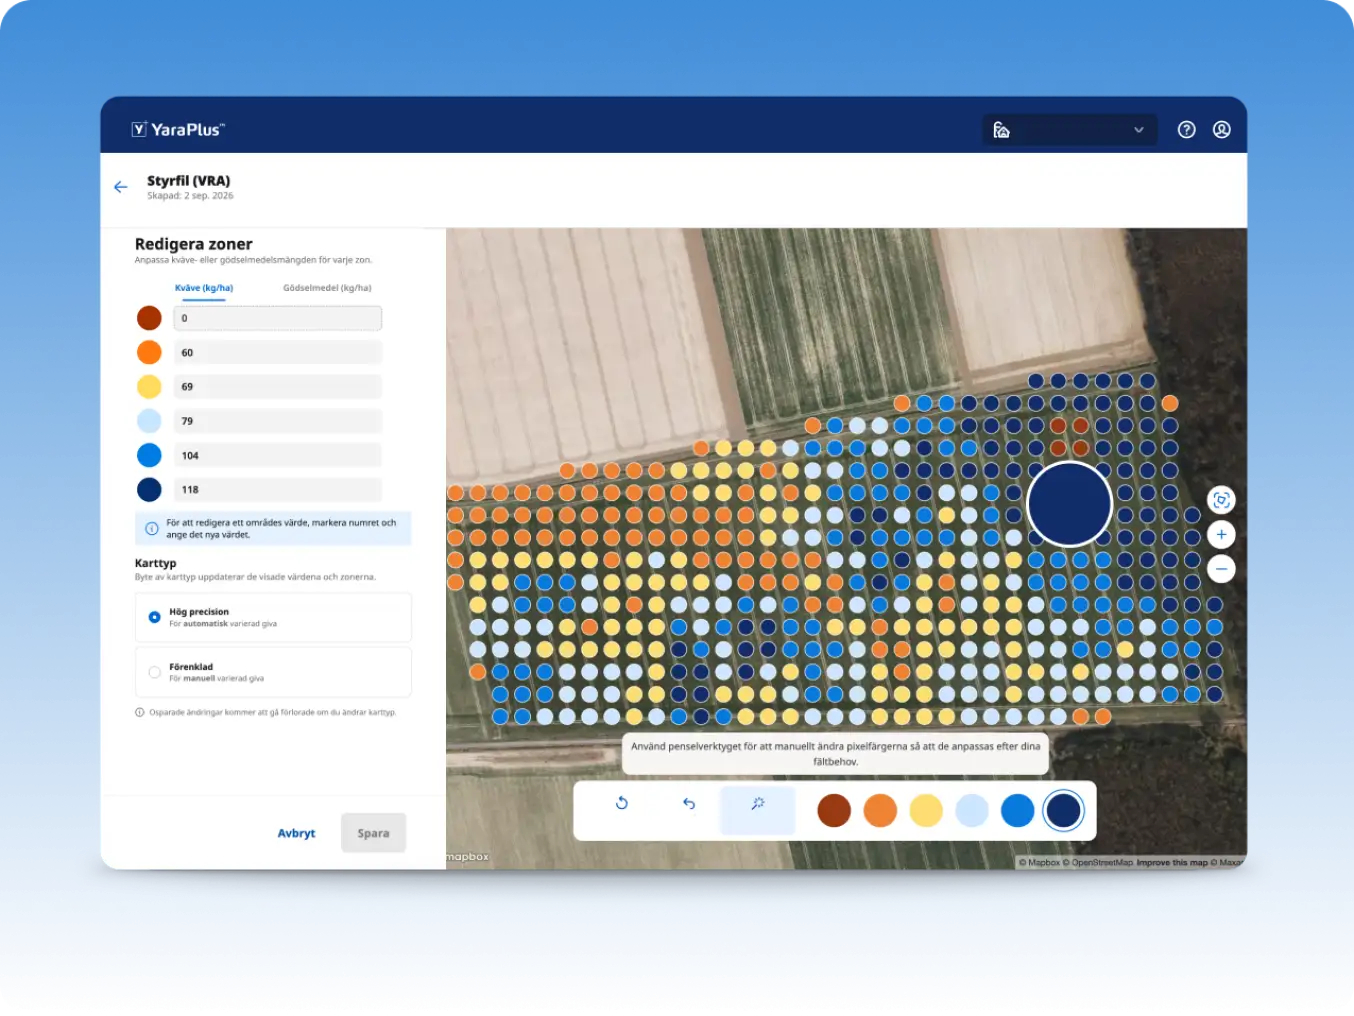Click the info icon in the blue hint box
Image resolution: width=1354 pixels, height=1016 pixels.
(152, 528)
